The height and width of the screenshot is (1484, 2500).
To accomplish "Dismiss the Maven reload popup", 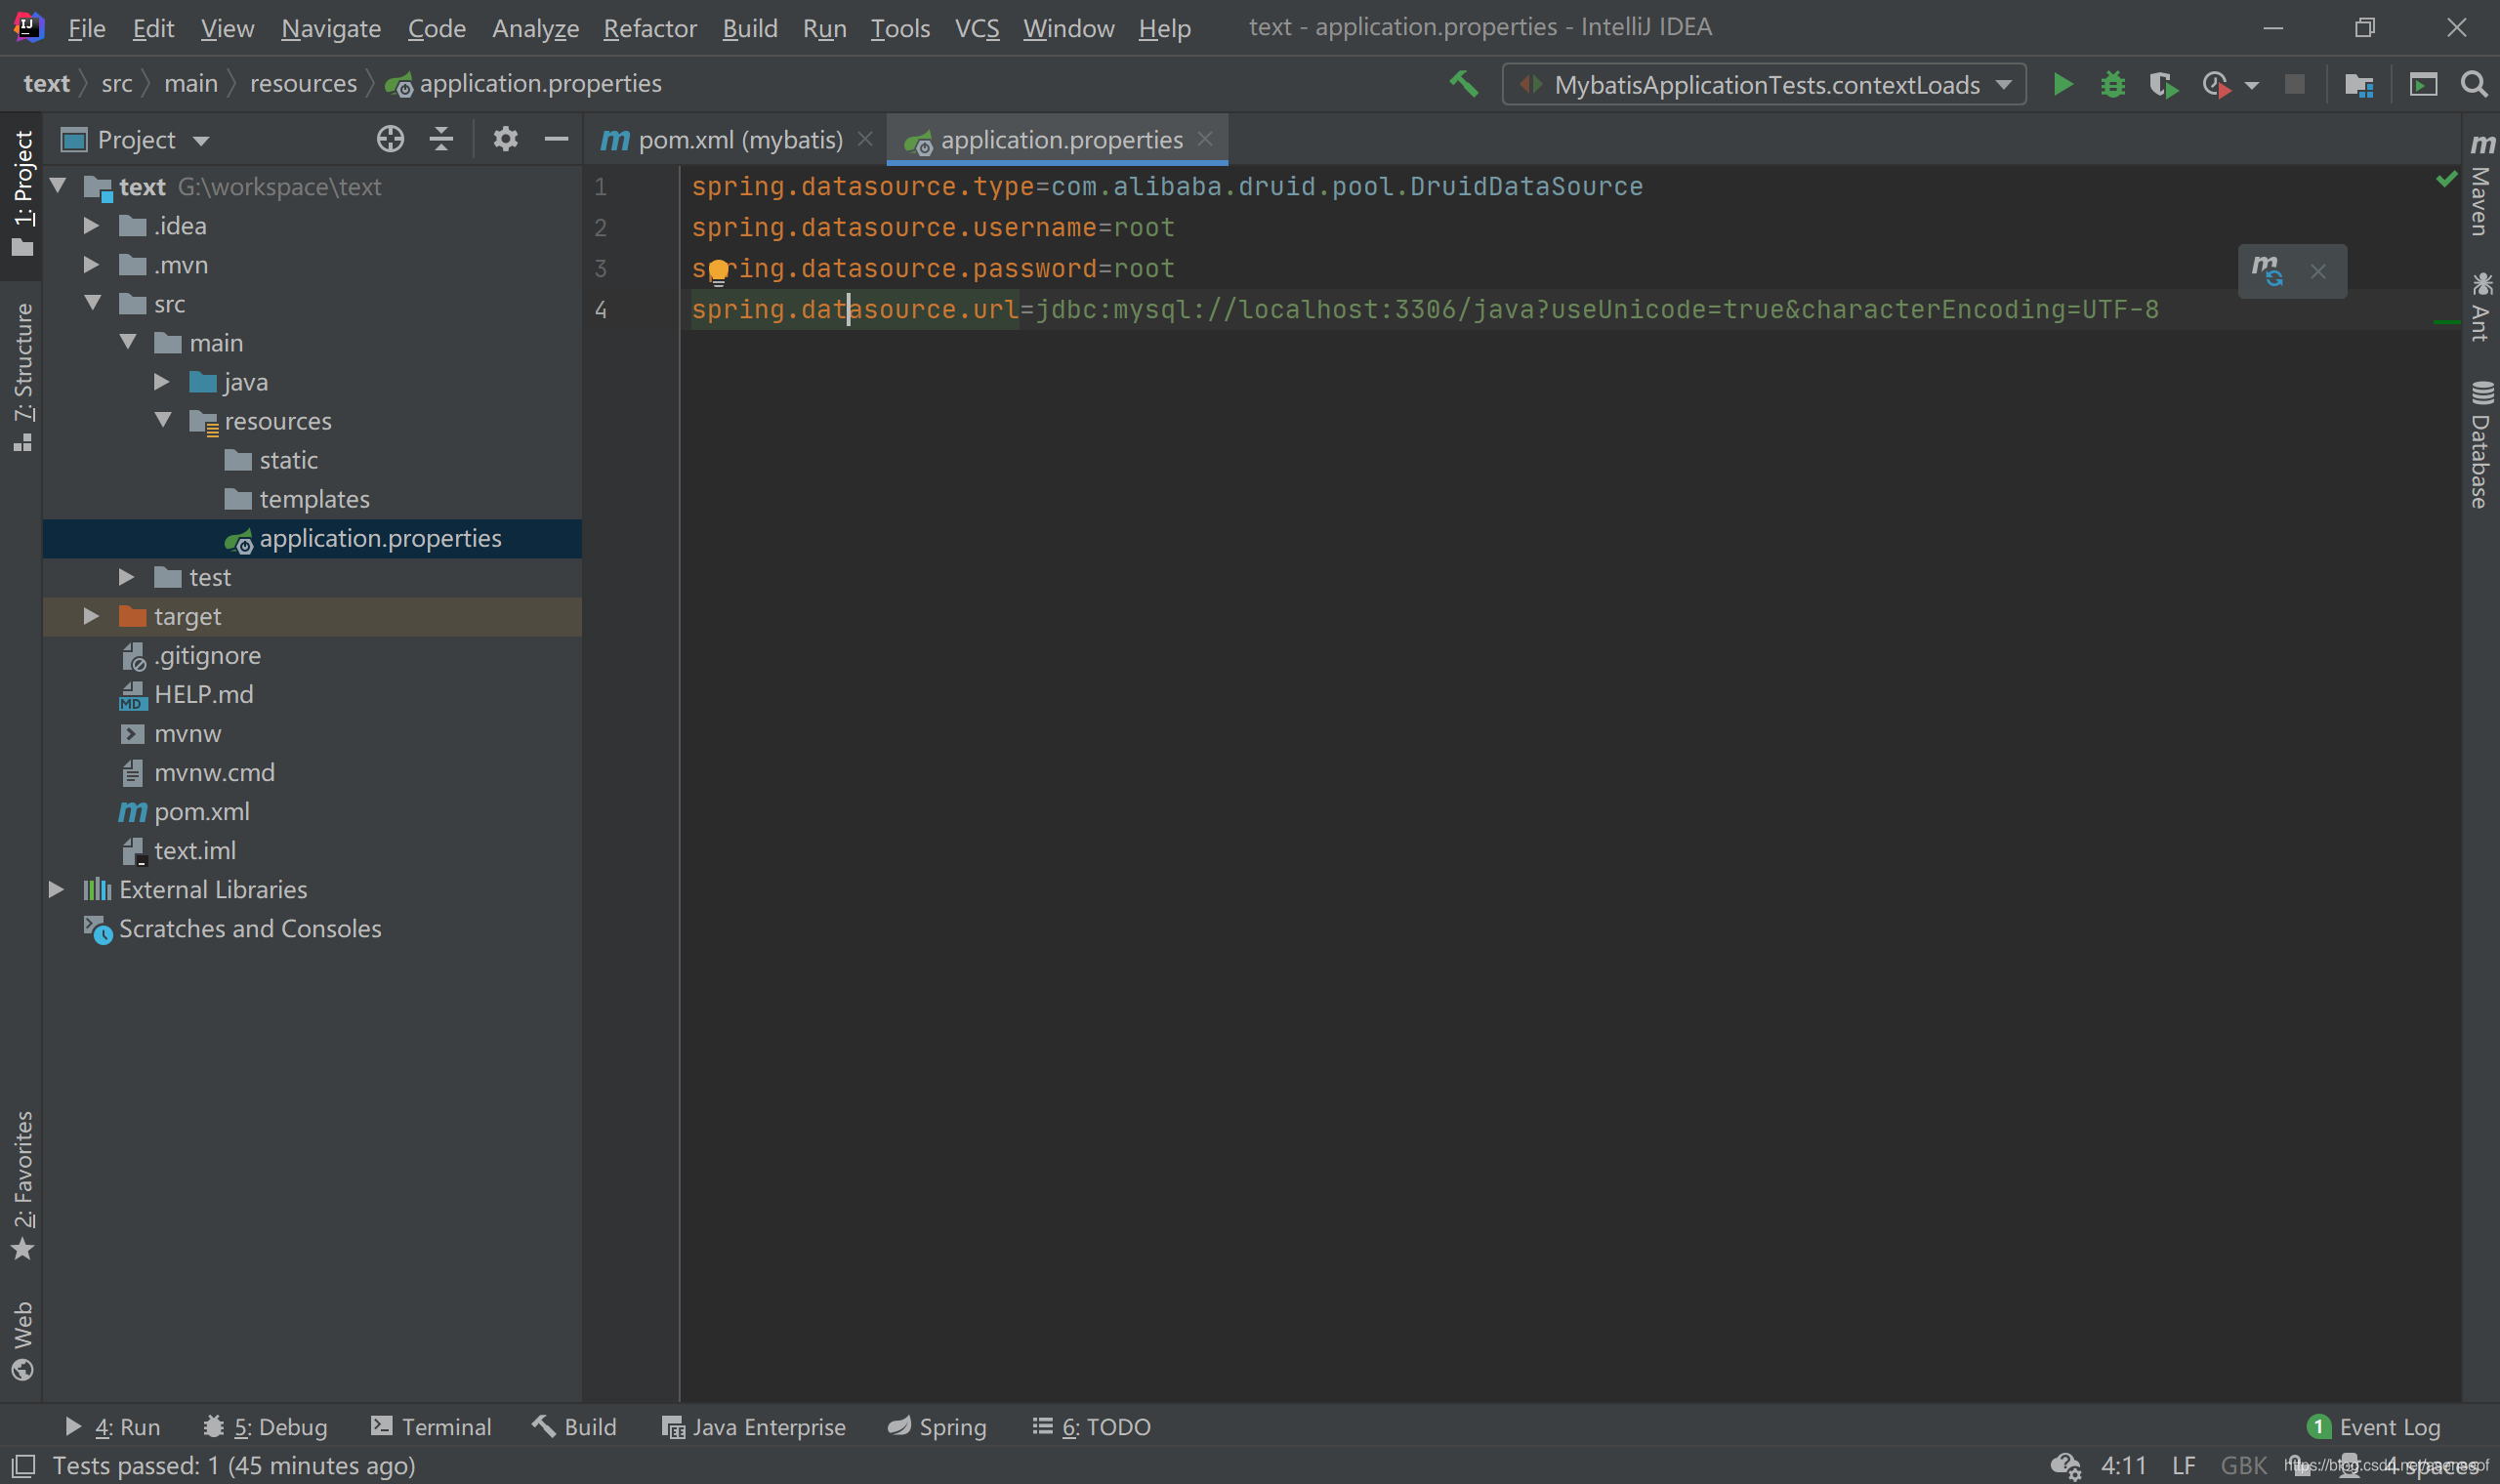I will pos(2318,272).
